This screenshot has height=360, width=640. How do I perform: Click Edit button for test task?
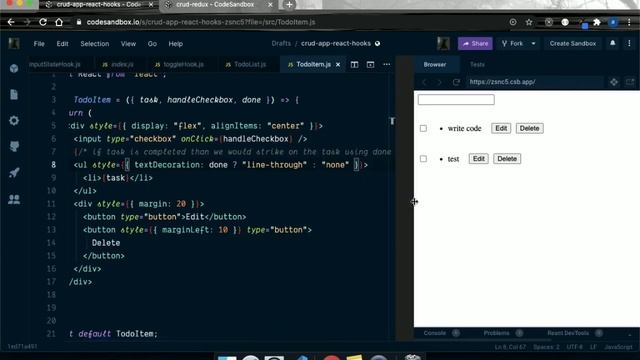point(478,158)
